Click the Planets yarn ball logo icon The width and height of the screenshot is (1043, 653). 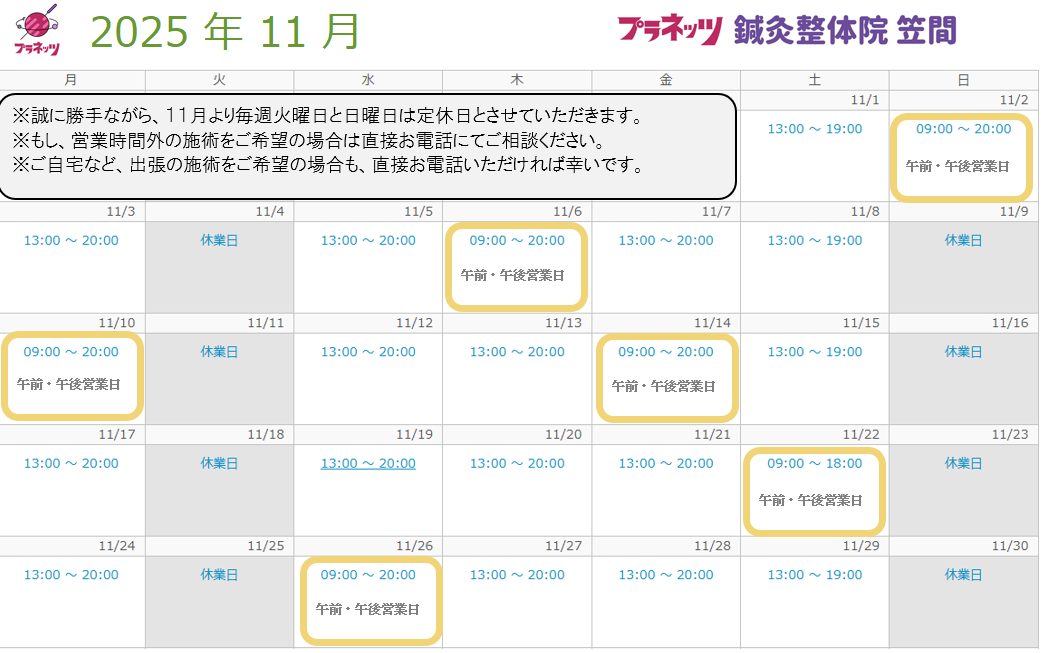(37, 22)
